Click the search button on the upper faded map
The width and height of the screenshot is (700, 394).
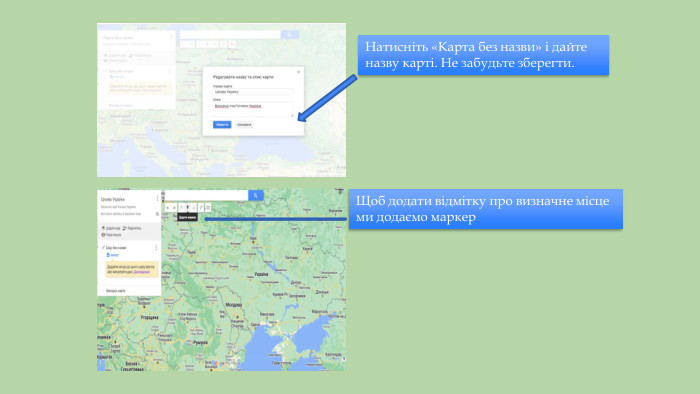290,34
